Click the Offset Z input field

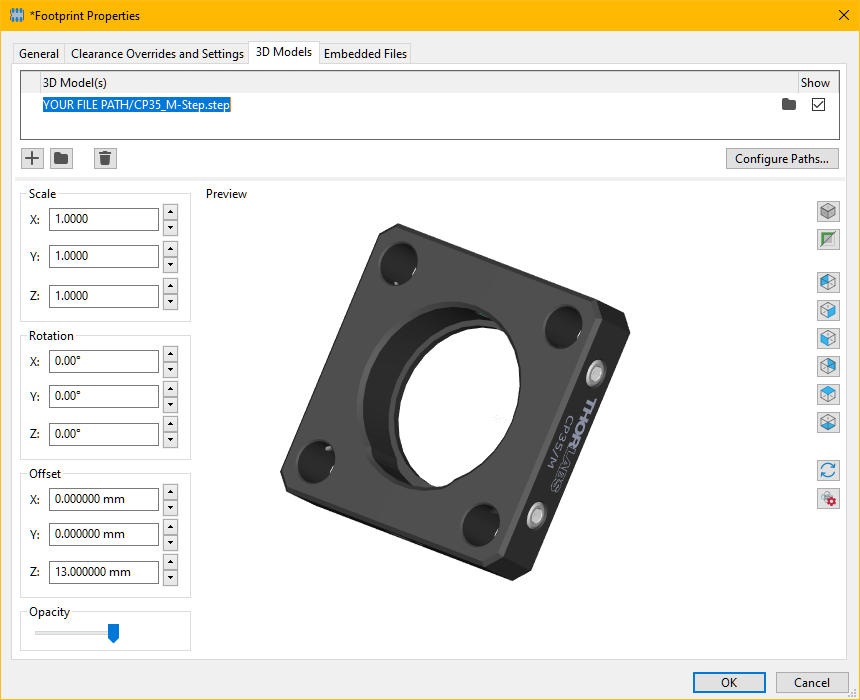click(x=104, y=572)
